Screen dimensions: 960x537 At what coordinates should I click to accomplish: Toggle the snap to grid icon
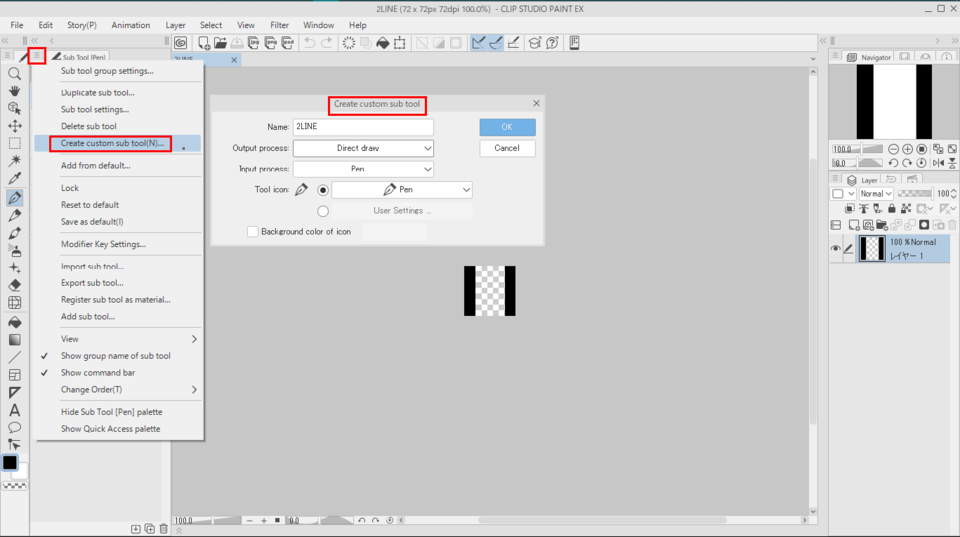[513, 43]
